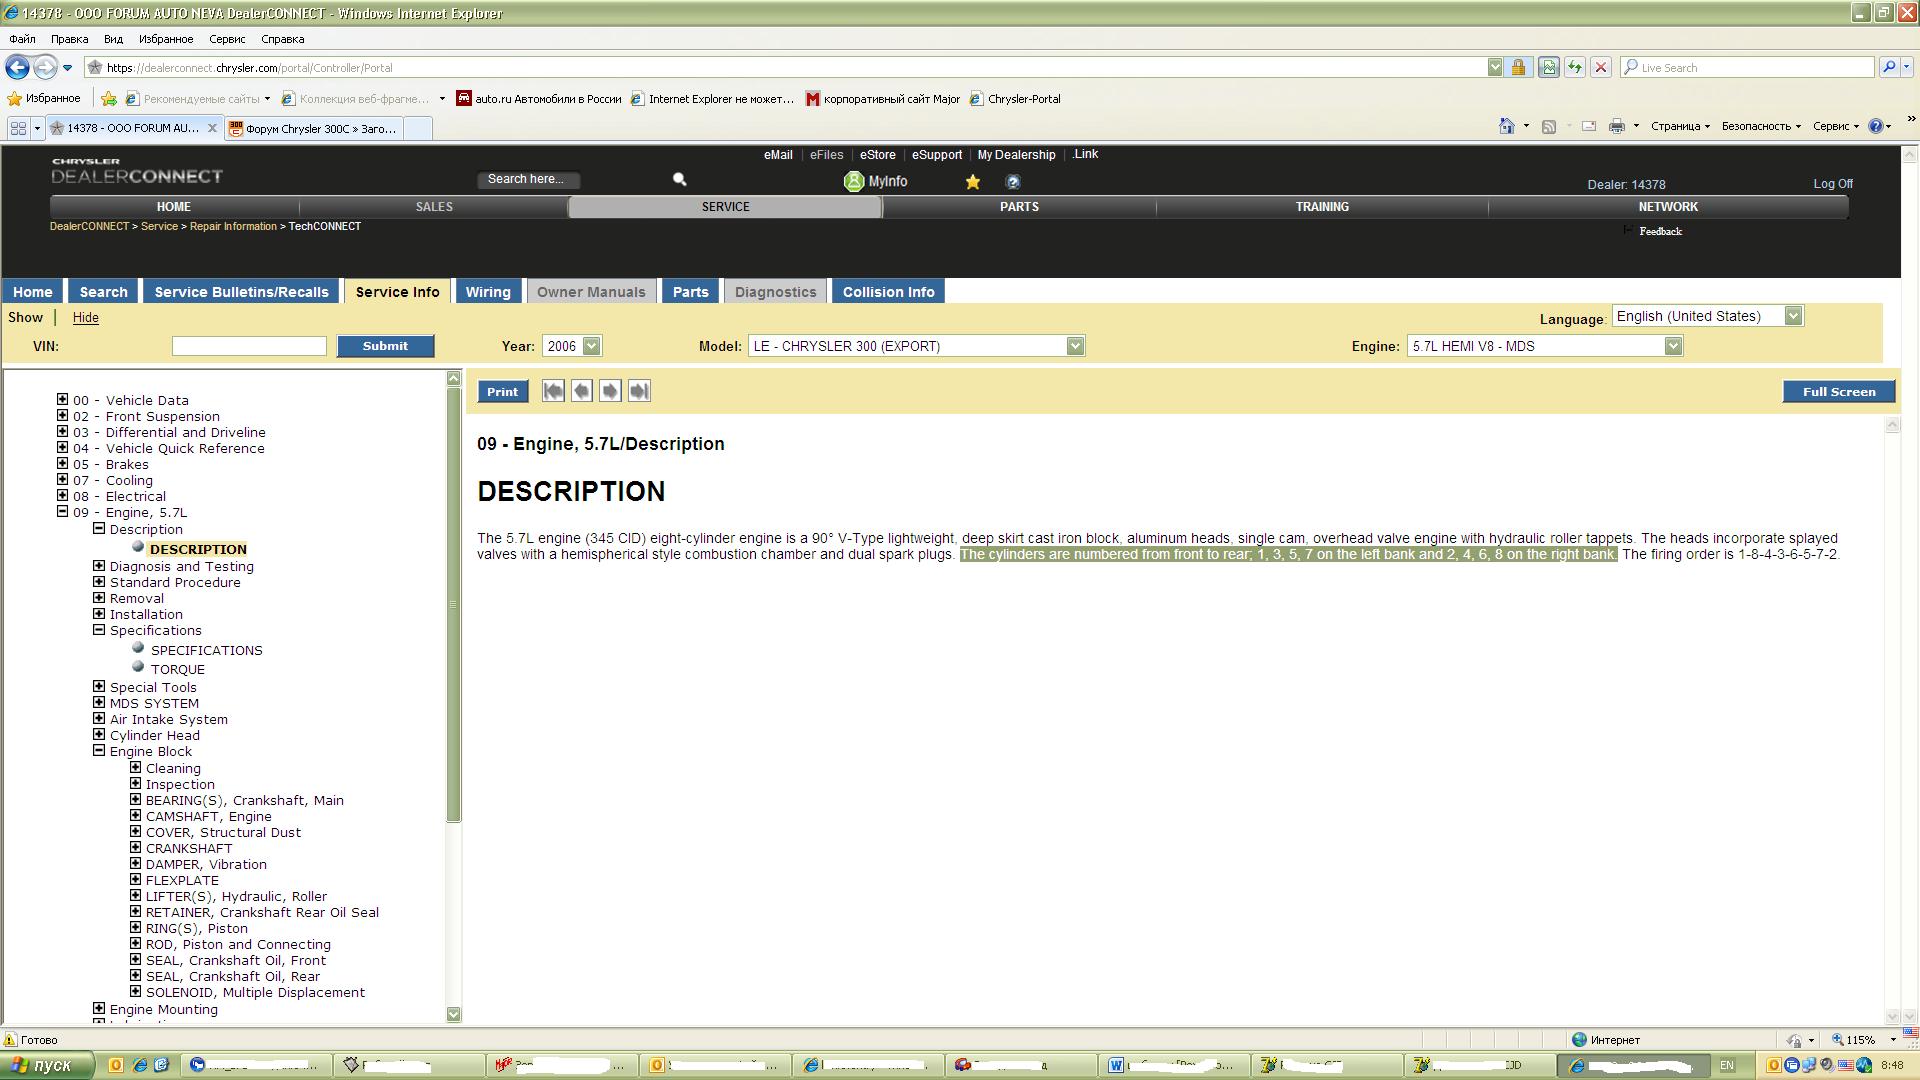
Task: Open IE help icon in command bar
Action: click(x=1876, y=126)
